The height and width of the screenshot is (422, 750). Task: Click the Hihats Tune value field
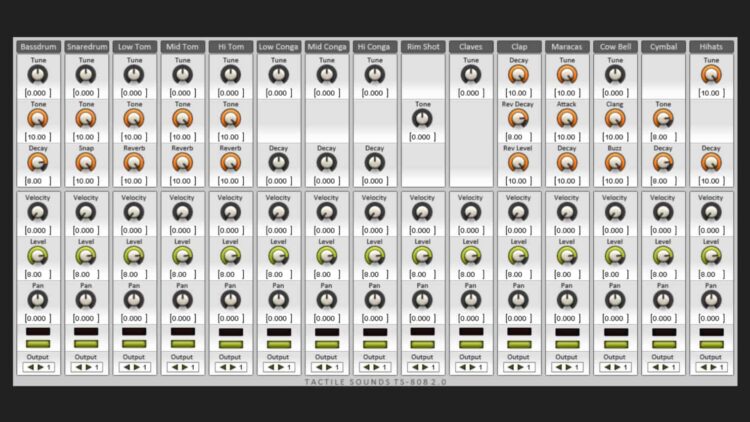pyautogui.click(x=711, y=93)
